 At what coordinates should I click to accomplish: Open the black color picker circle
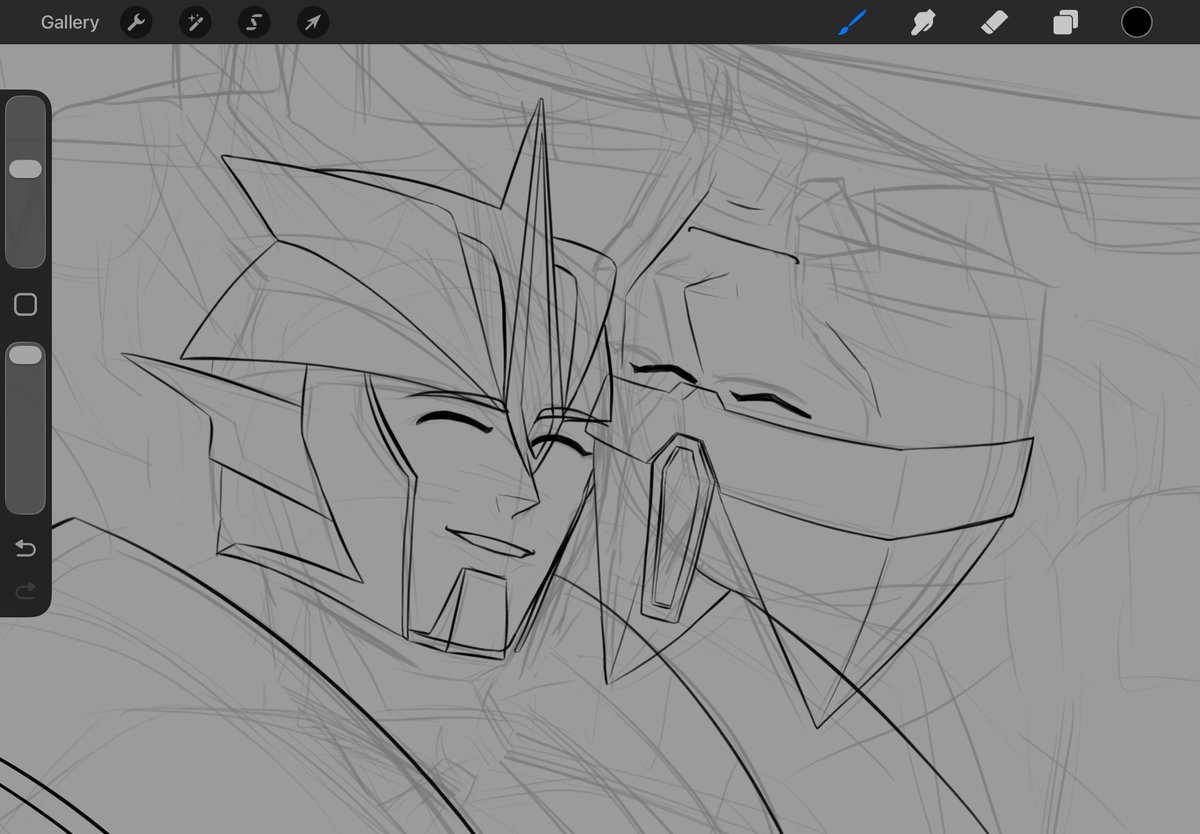pos(1136,22)
